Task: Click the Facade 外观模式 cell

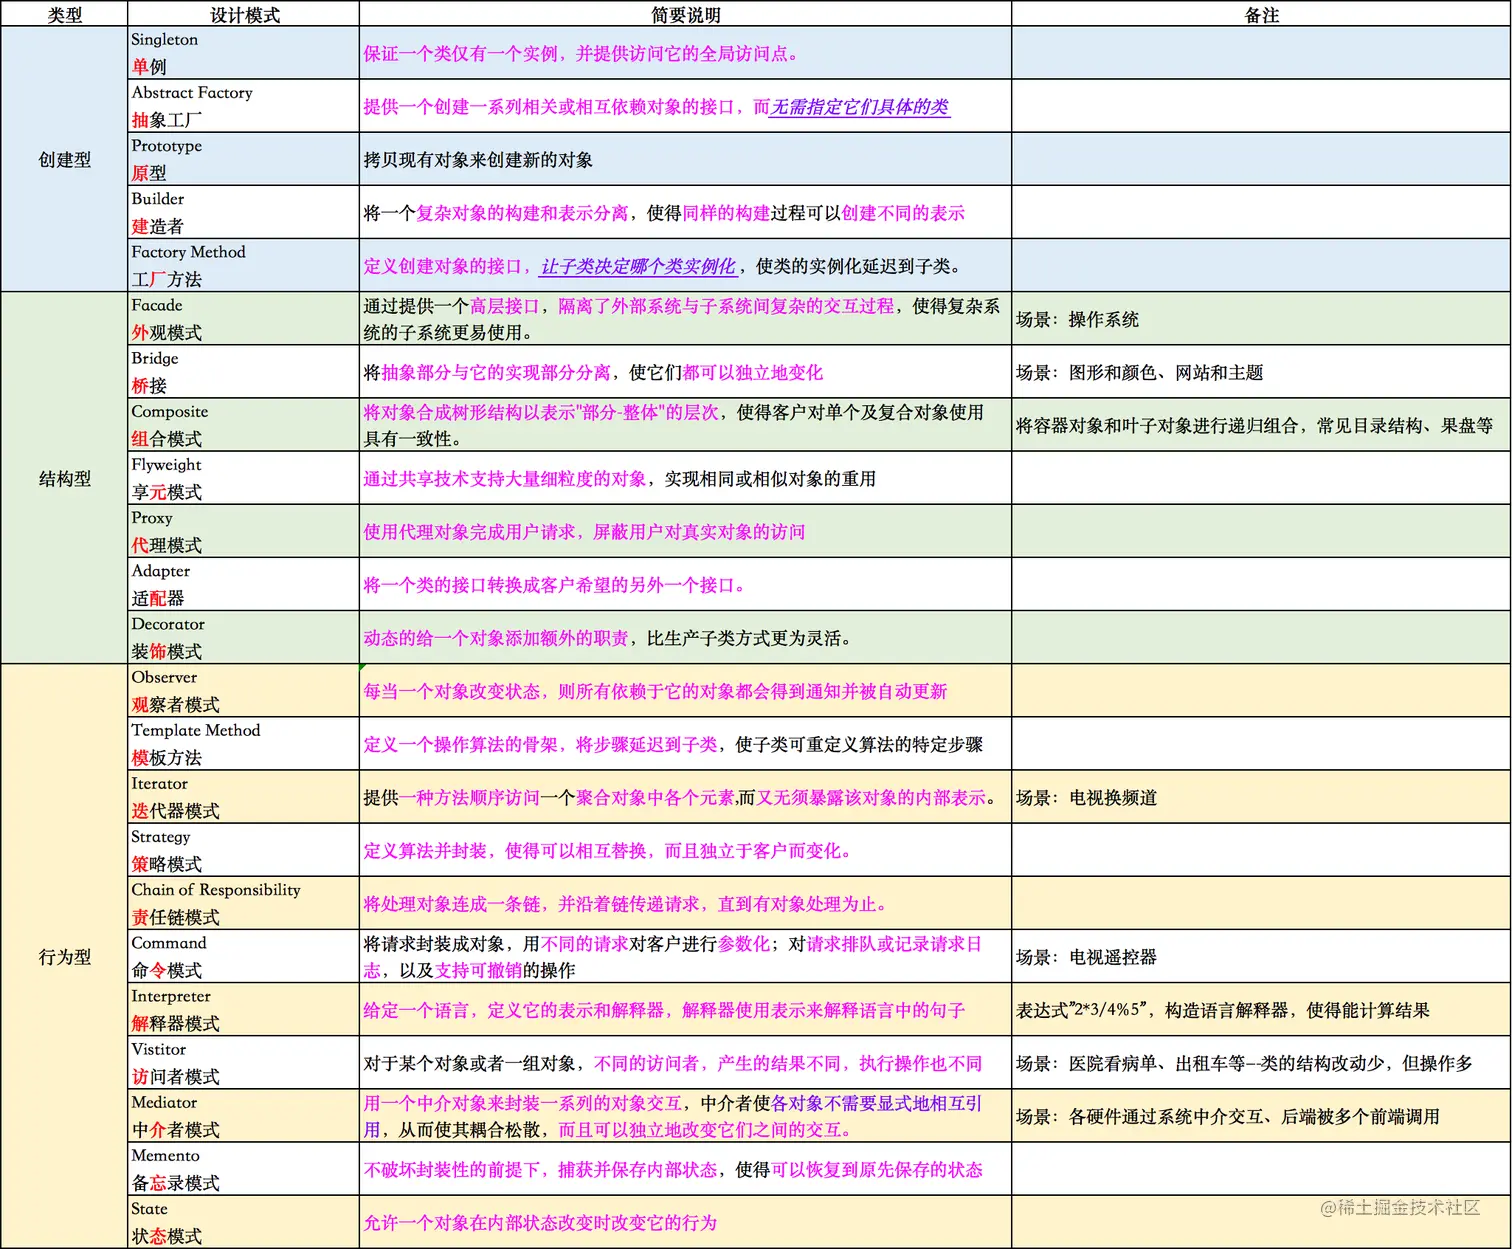Action: coord(241,319)
